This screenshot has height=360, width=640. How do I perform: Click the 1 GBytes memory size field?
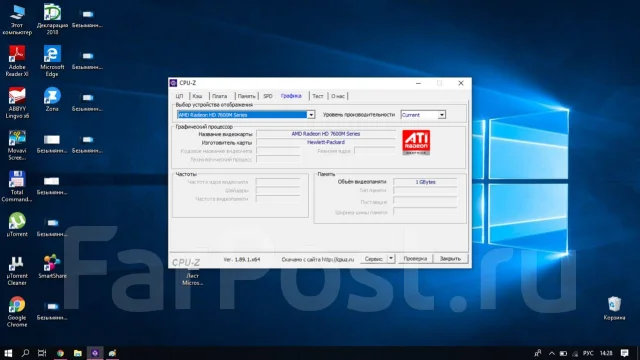coord(425,182)
